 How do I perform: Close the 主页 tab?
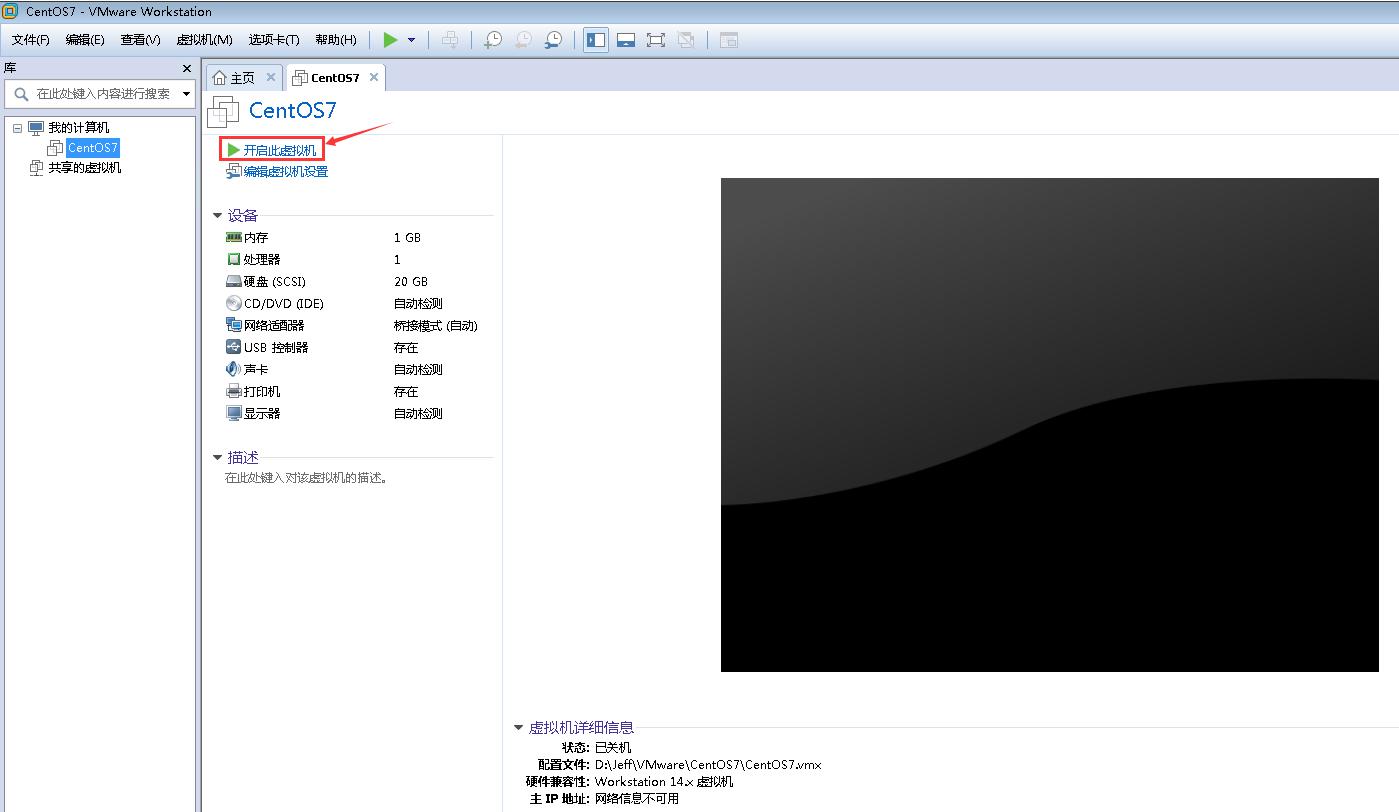coord(271,77)
